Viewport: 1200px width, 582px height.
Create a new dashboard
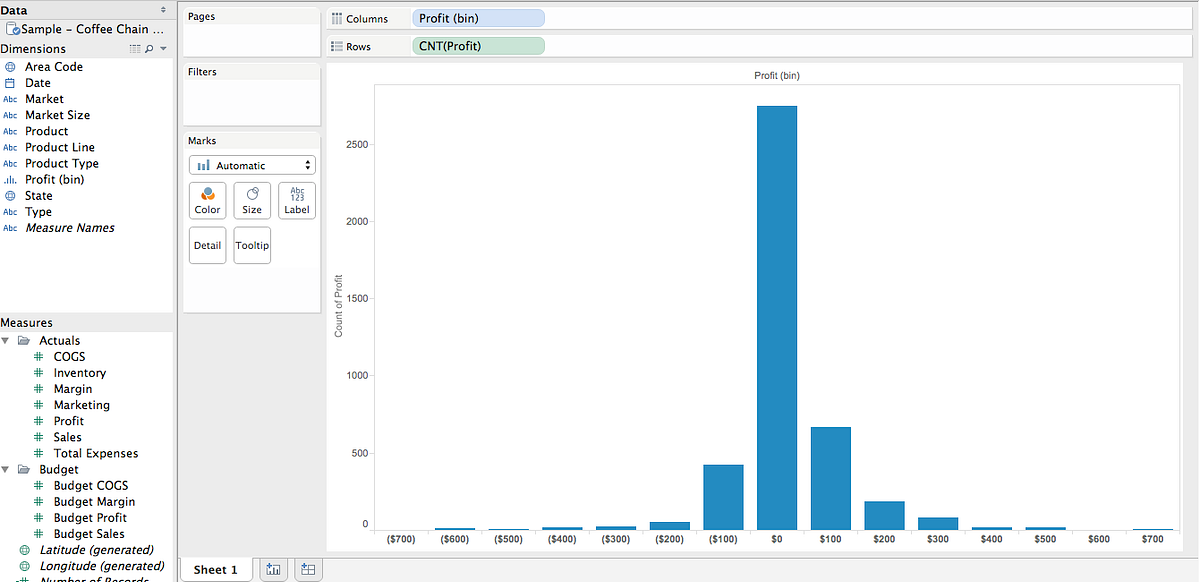click(307, 568)
